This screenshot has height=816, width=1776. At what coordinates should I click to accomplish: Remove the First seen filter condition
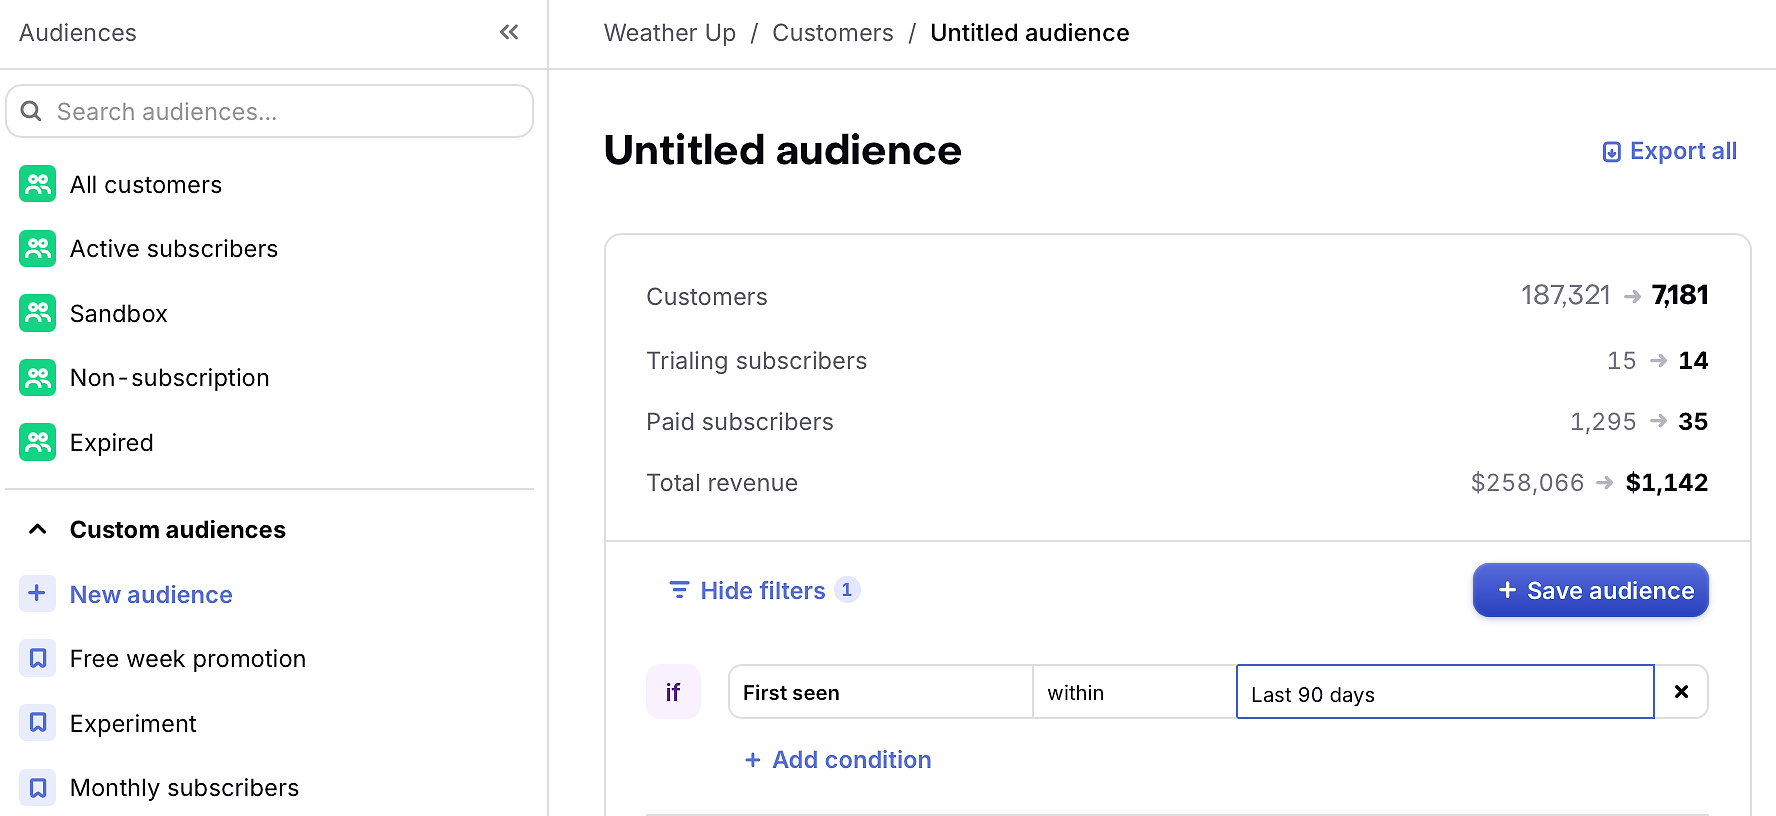1681,692
